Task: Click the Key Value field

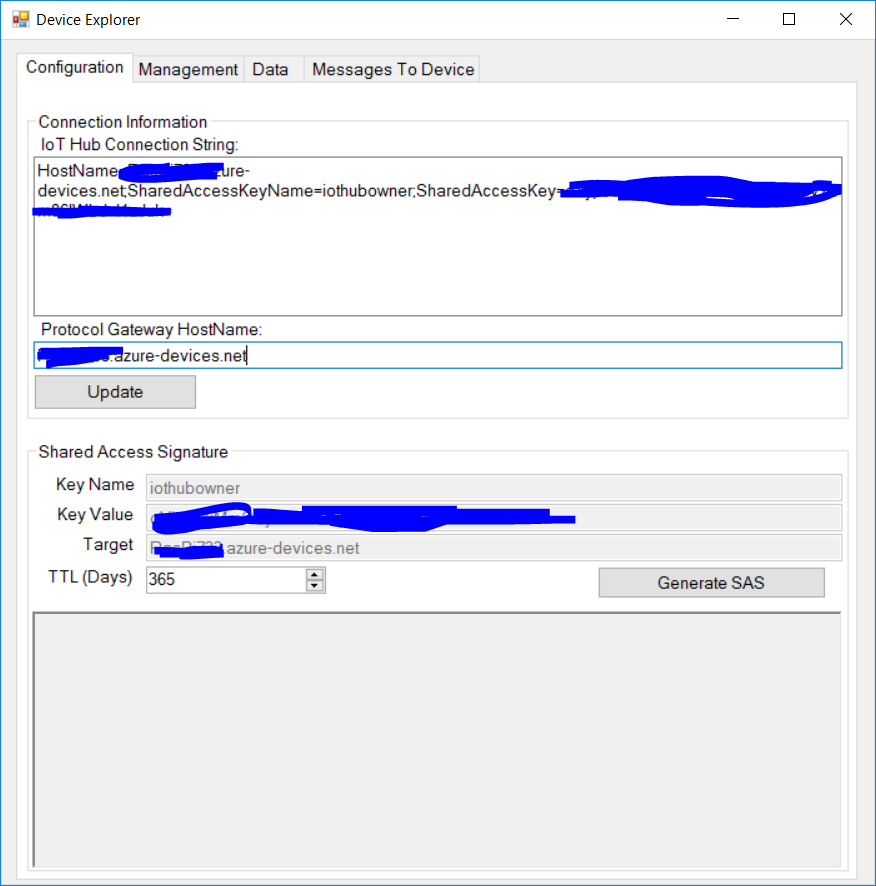Action: 494,518
